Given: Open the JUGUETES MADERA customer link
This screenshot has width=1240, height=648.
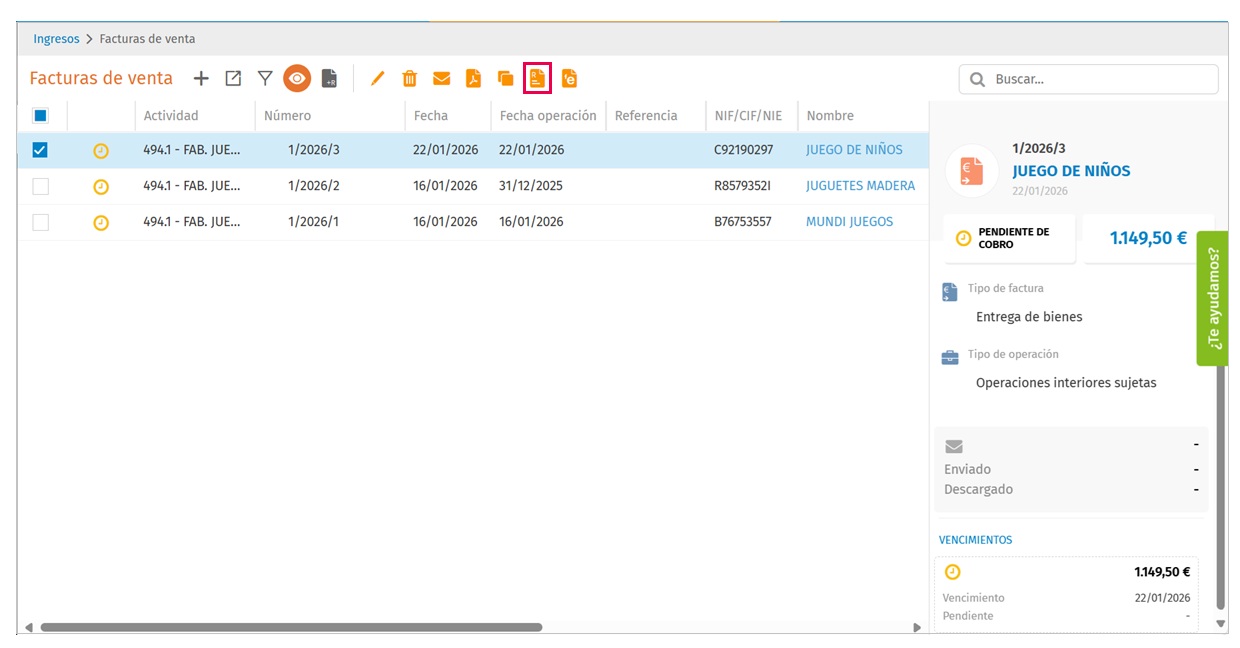Looking at the screenshot, I should (x=860, y=186).
